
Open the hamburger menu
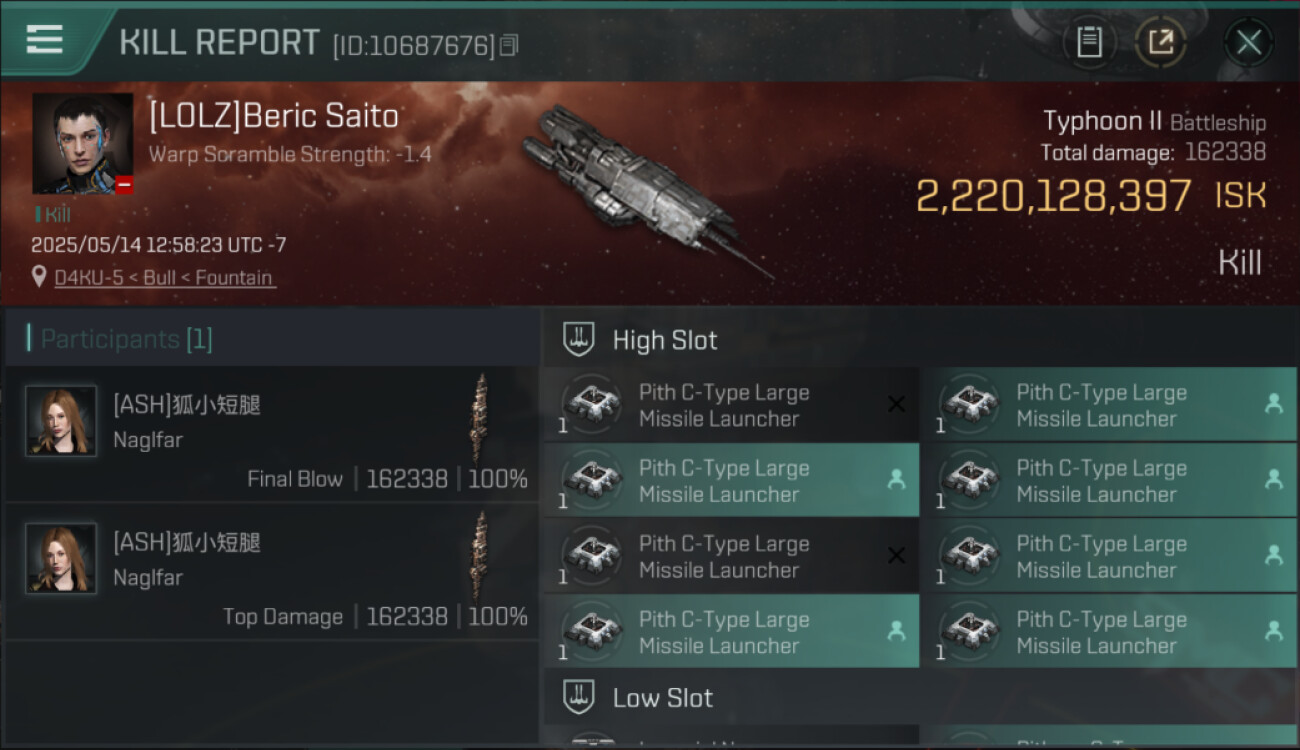45,40
